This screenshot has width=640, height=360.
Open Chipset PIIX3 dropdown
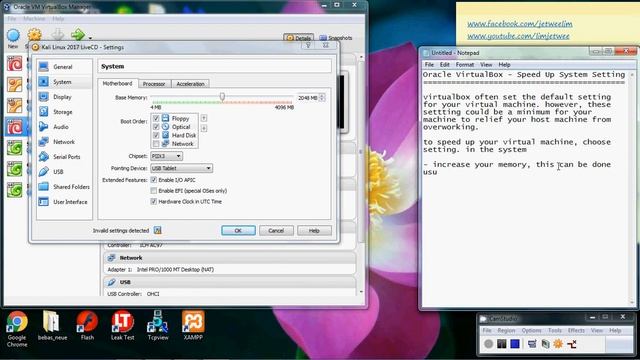[166, 156]
